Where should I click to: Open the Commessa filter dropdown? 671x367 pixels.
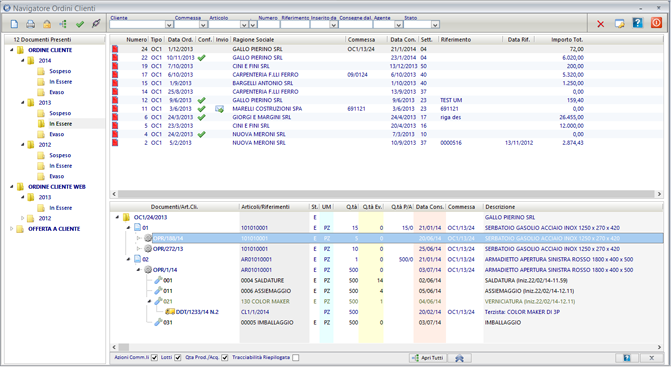coord(203,25)
